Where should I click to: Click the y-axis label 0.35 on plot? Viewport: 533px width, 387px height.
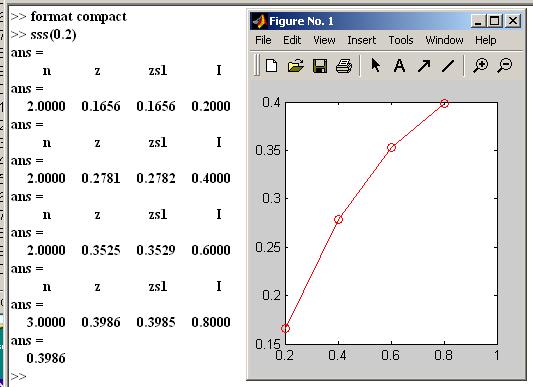[x=268, y=150]
